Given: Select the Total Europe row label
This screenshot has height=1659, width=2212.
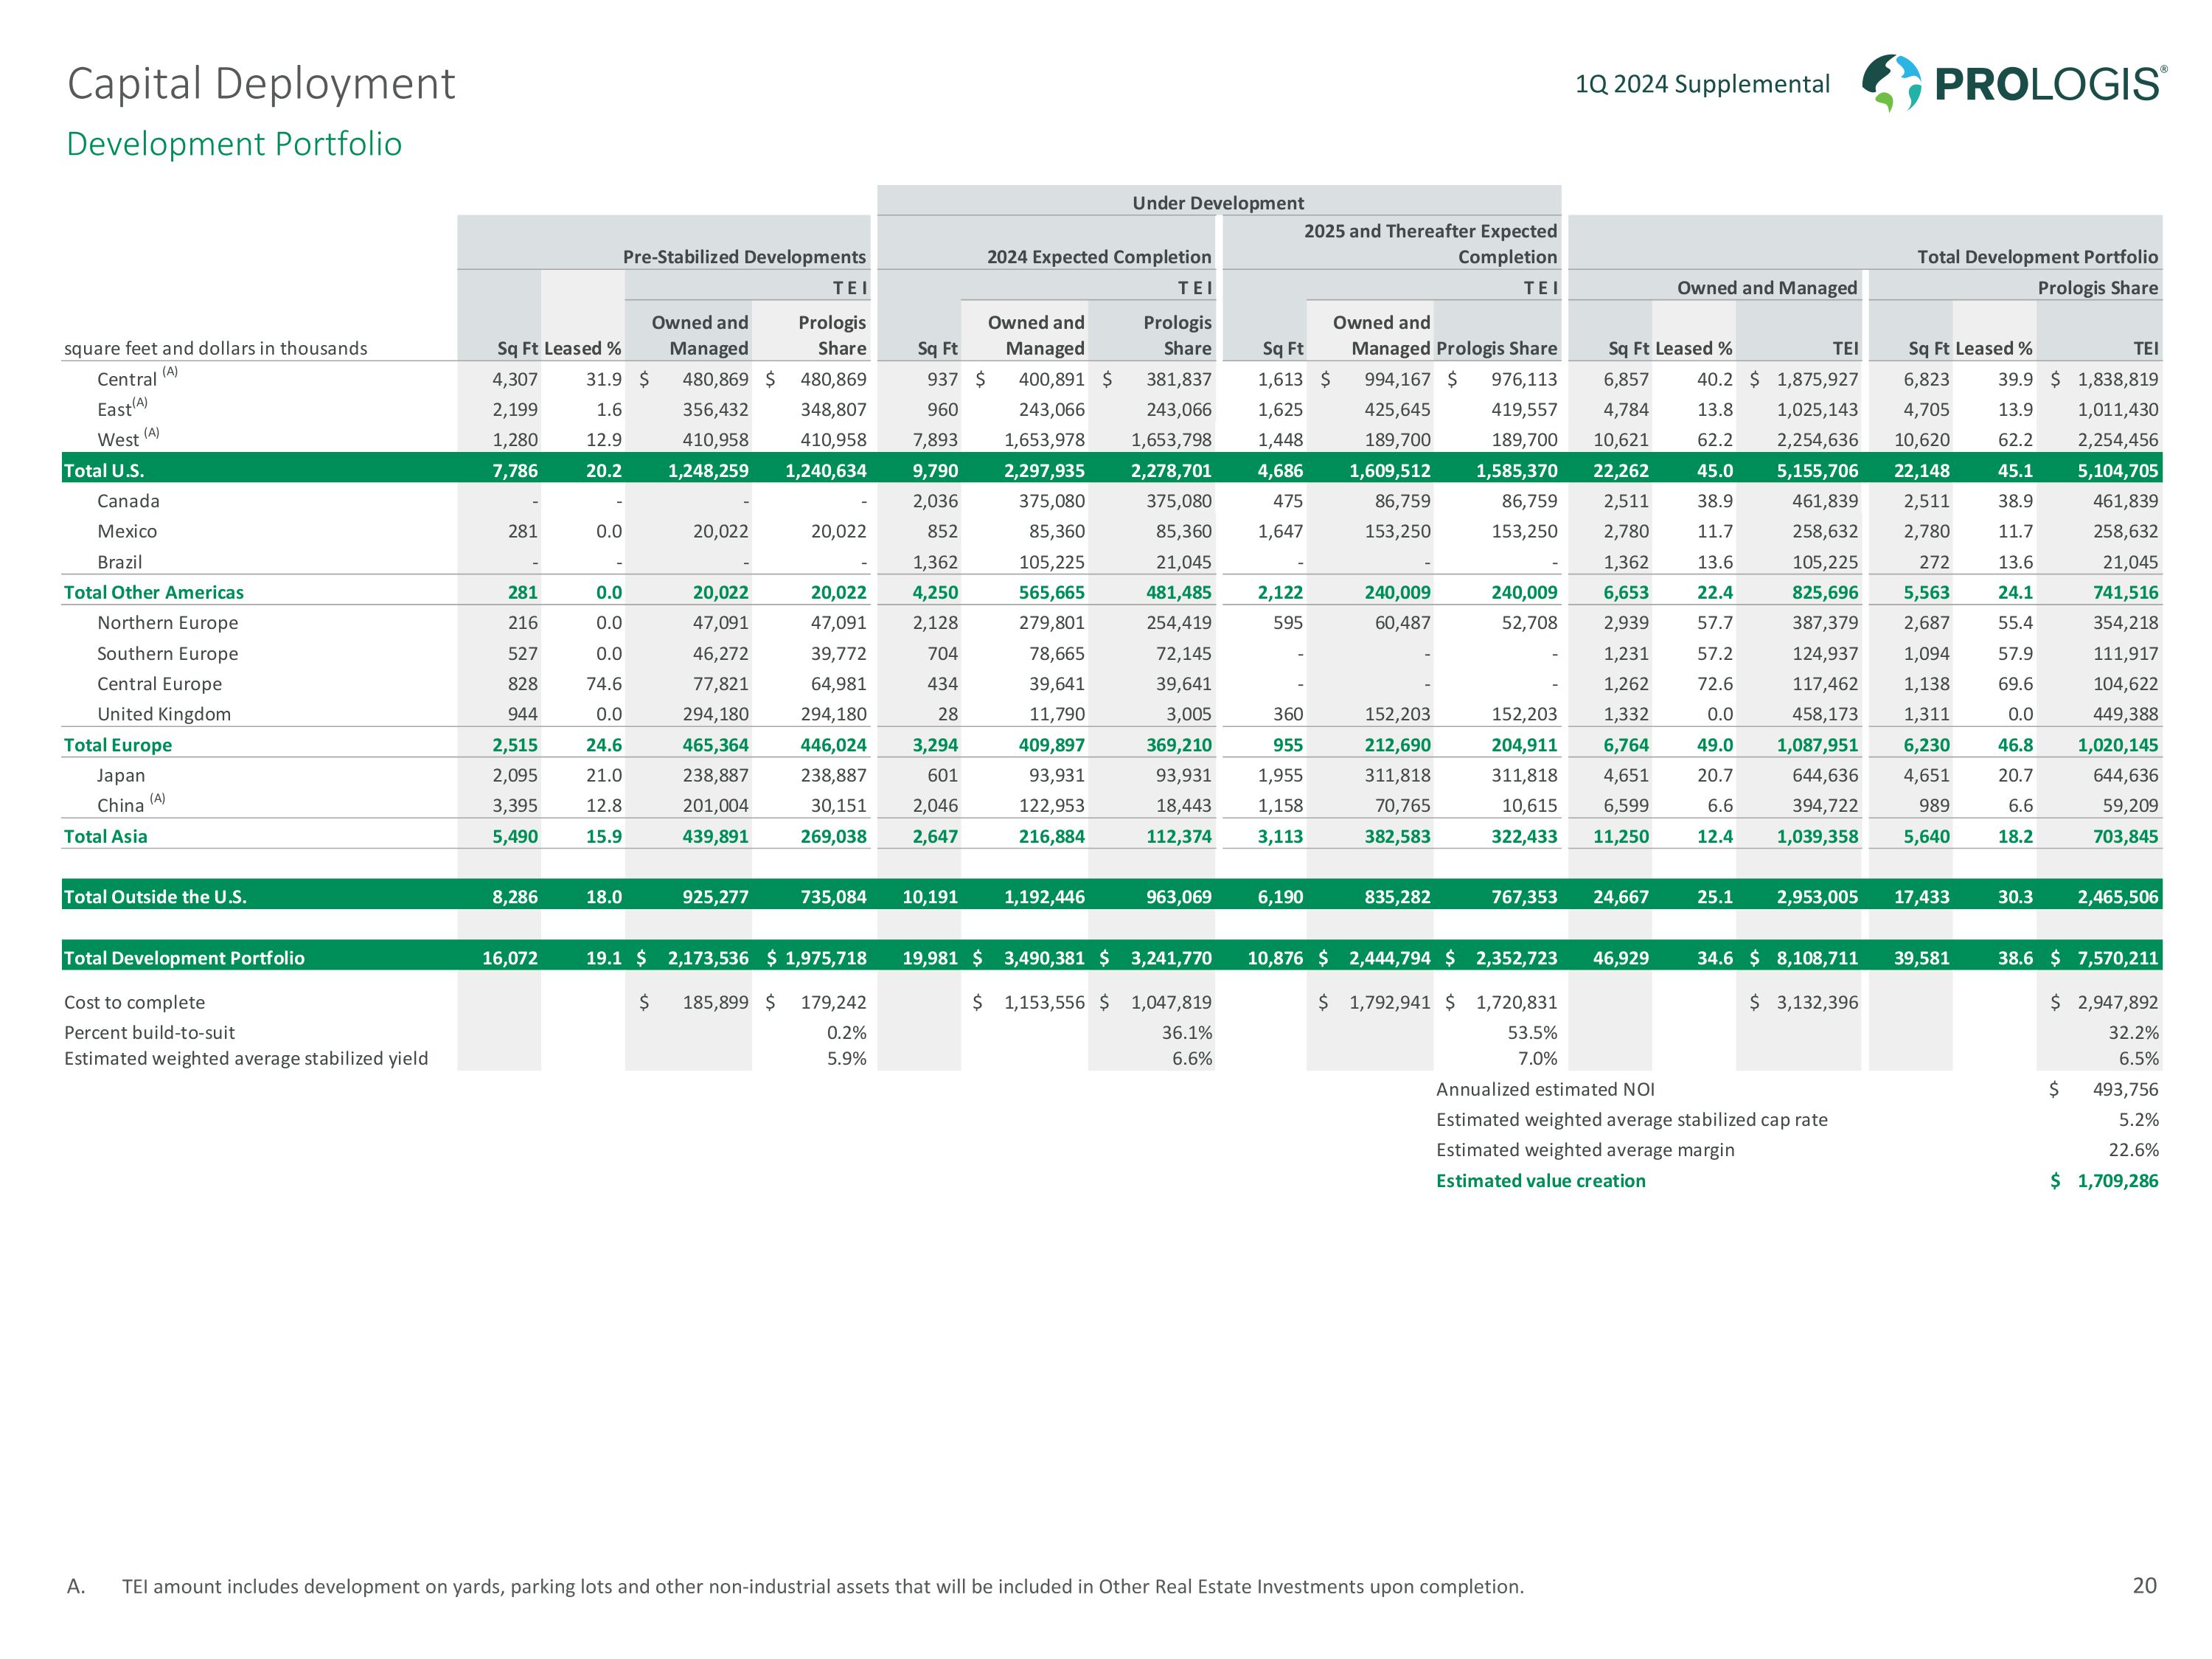Looking at the screenshot, I should [x=117, y=745].
